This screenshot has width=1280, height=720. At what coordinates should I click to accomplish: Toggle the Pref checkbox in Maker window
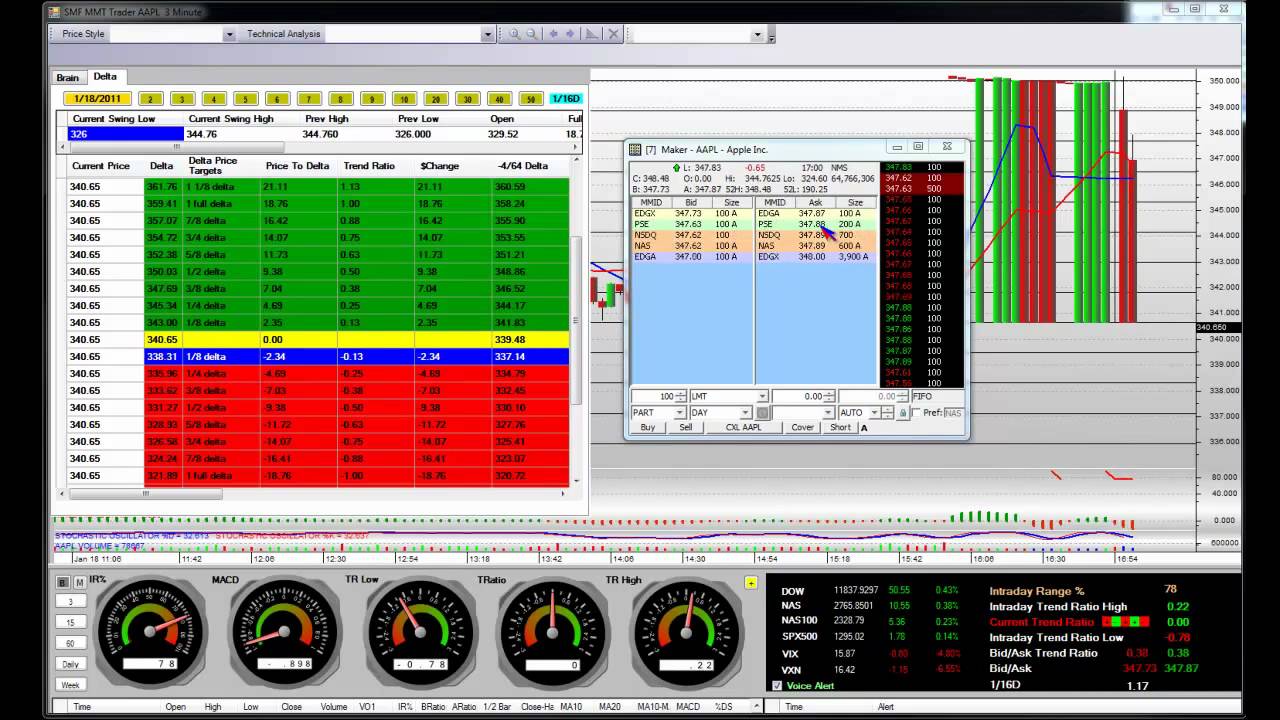(x=916, y=412)
